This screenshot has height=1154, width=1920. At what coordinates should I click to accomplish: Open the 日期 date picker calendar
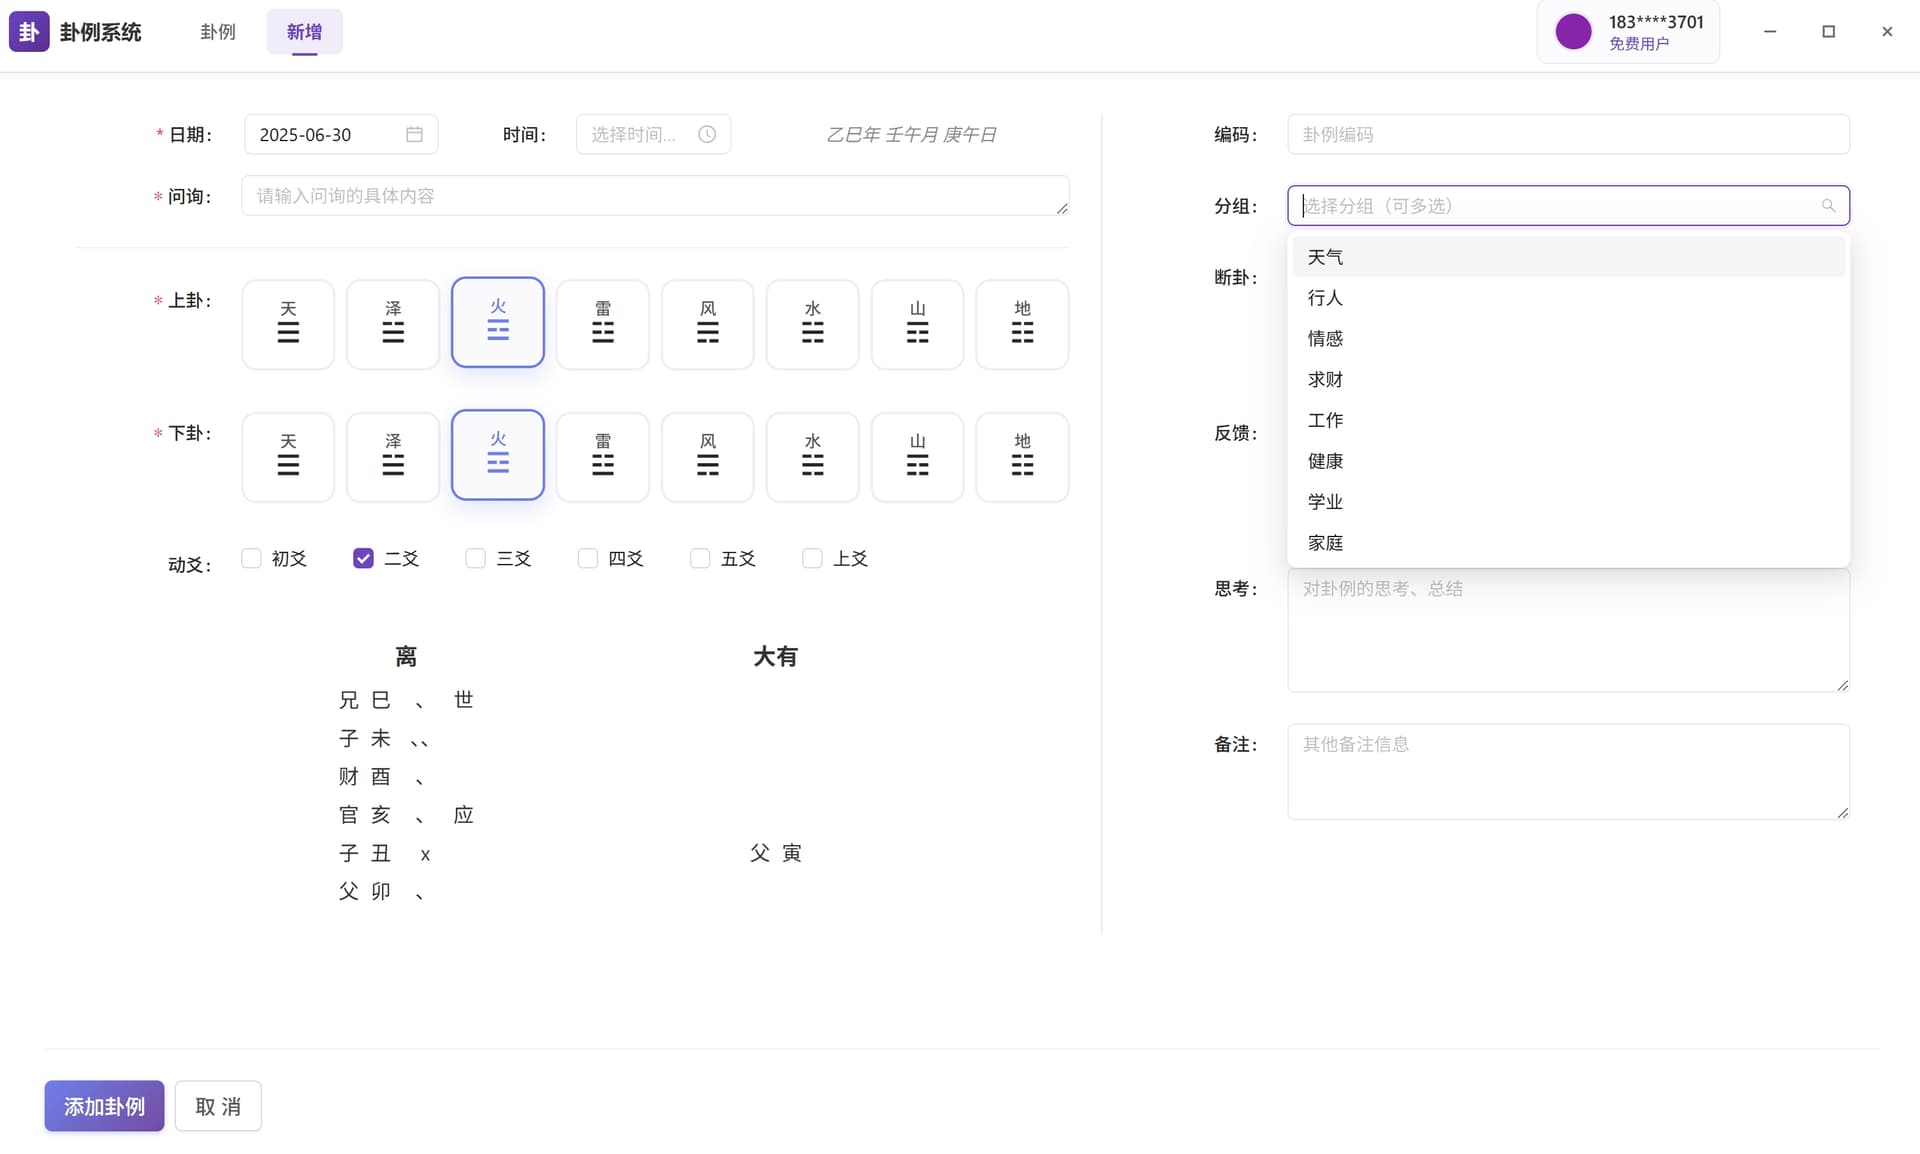[416, 133]
